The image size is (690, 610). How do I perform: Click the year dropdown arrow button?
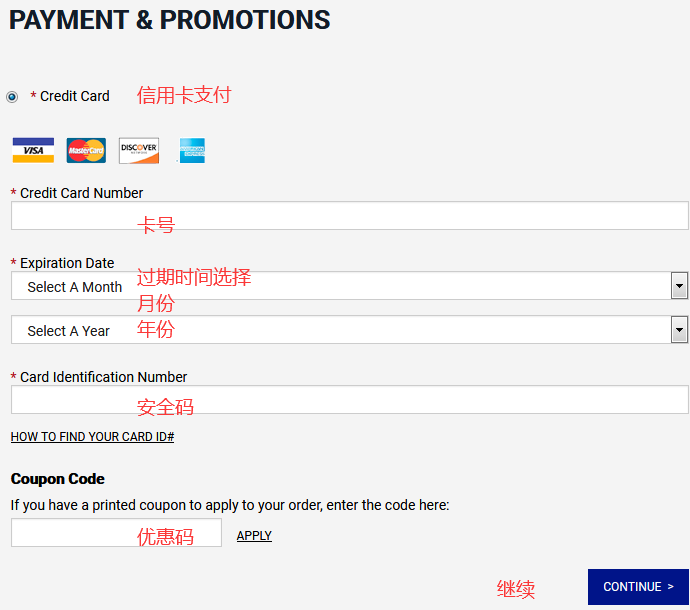coord(680,330)
